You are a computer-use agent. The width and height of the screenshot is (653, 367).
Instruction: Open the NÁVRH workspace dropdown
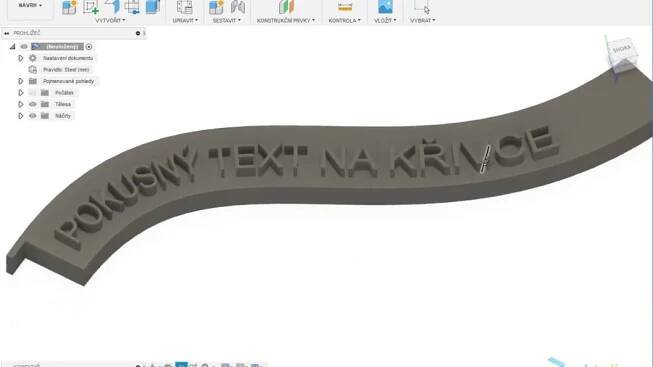point(30,5)
